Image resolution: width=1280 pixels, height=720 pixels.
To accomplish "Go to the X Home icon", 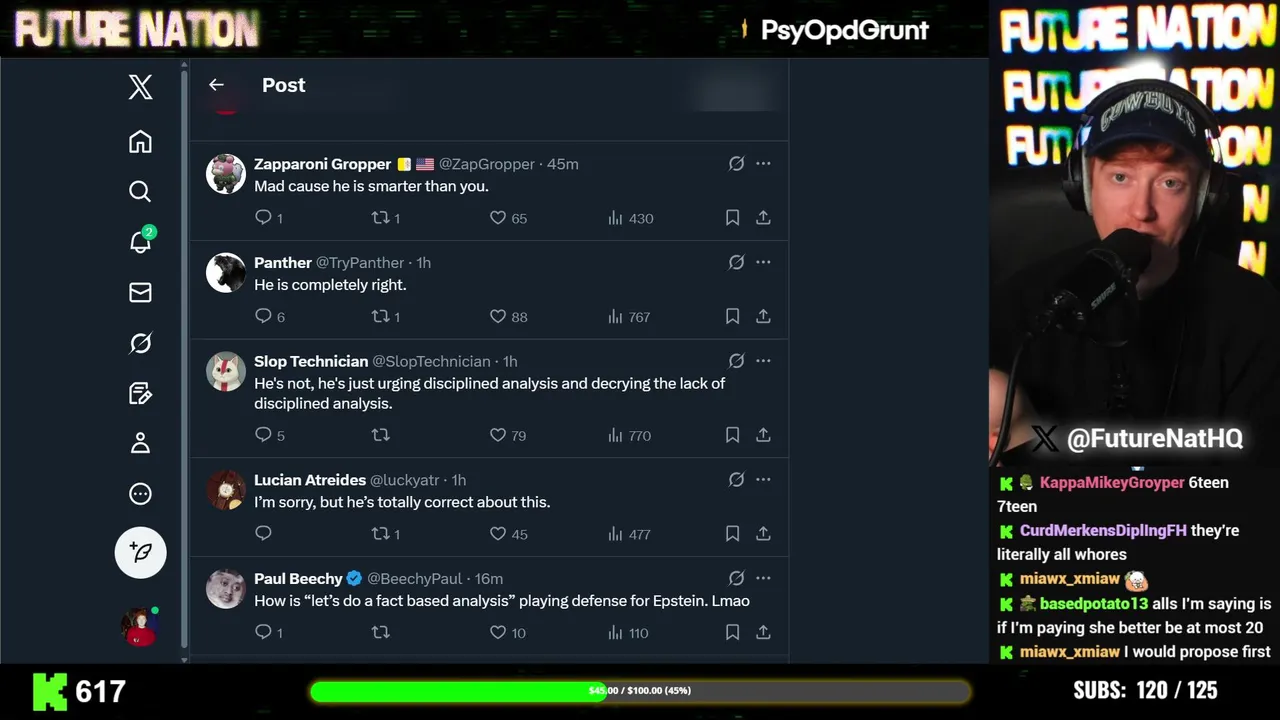I will pos(140,142).
